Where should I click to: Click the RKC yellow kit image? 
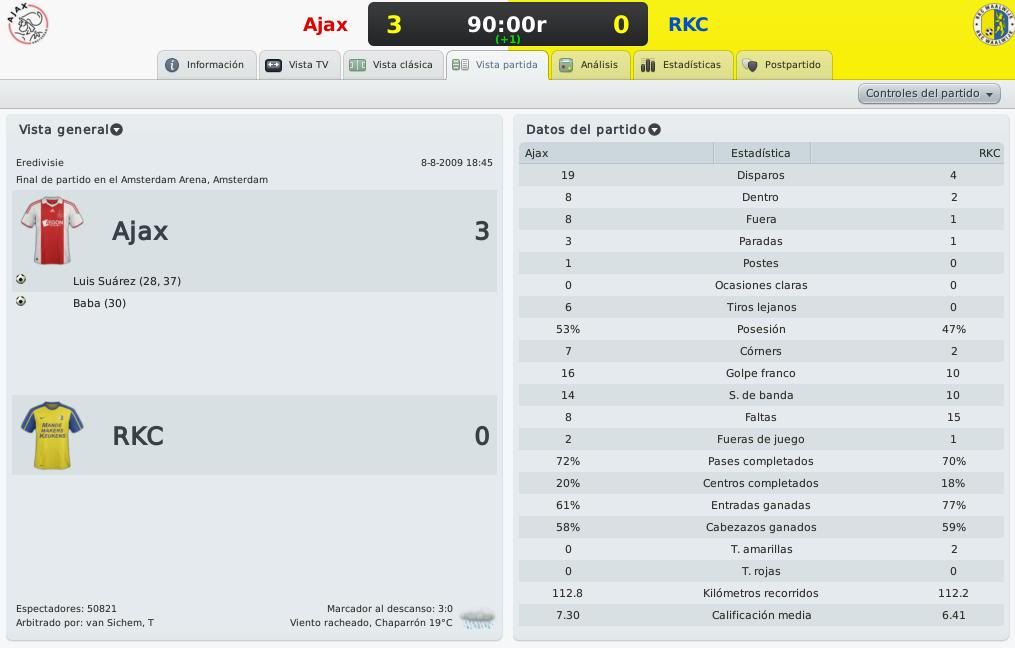(52, 436)
